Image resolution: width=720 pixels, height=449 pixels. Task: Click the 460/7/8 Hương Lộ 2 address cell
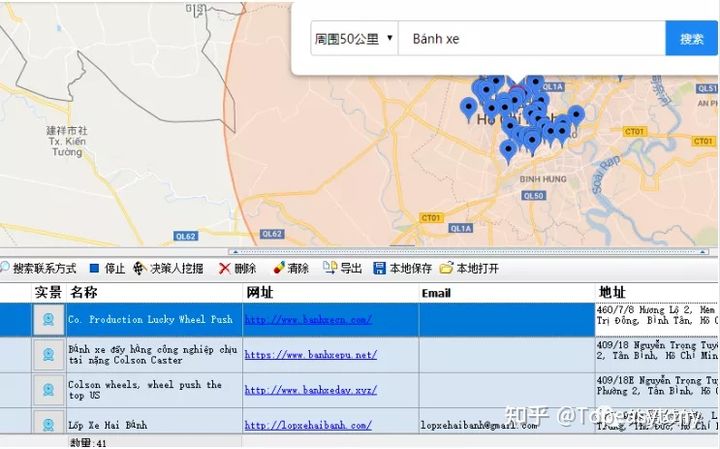tap(657, 320)
